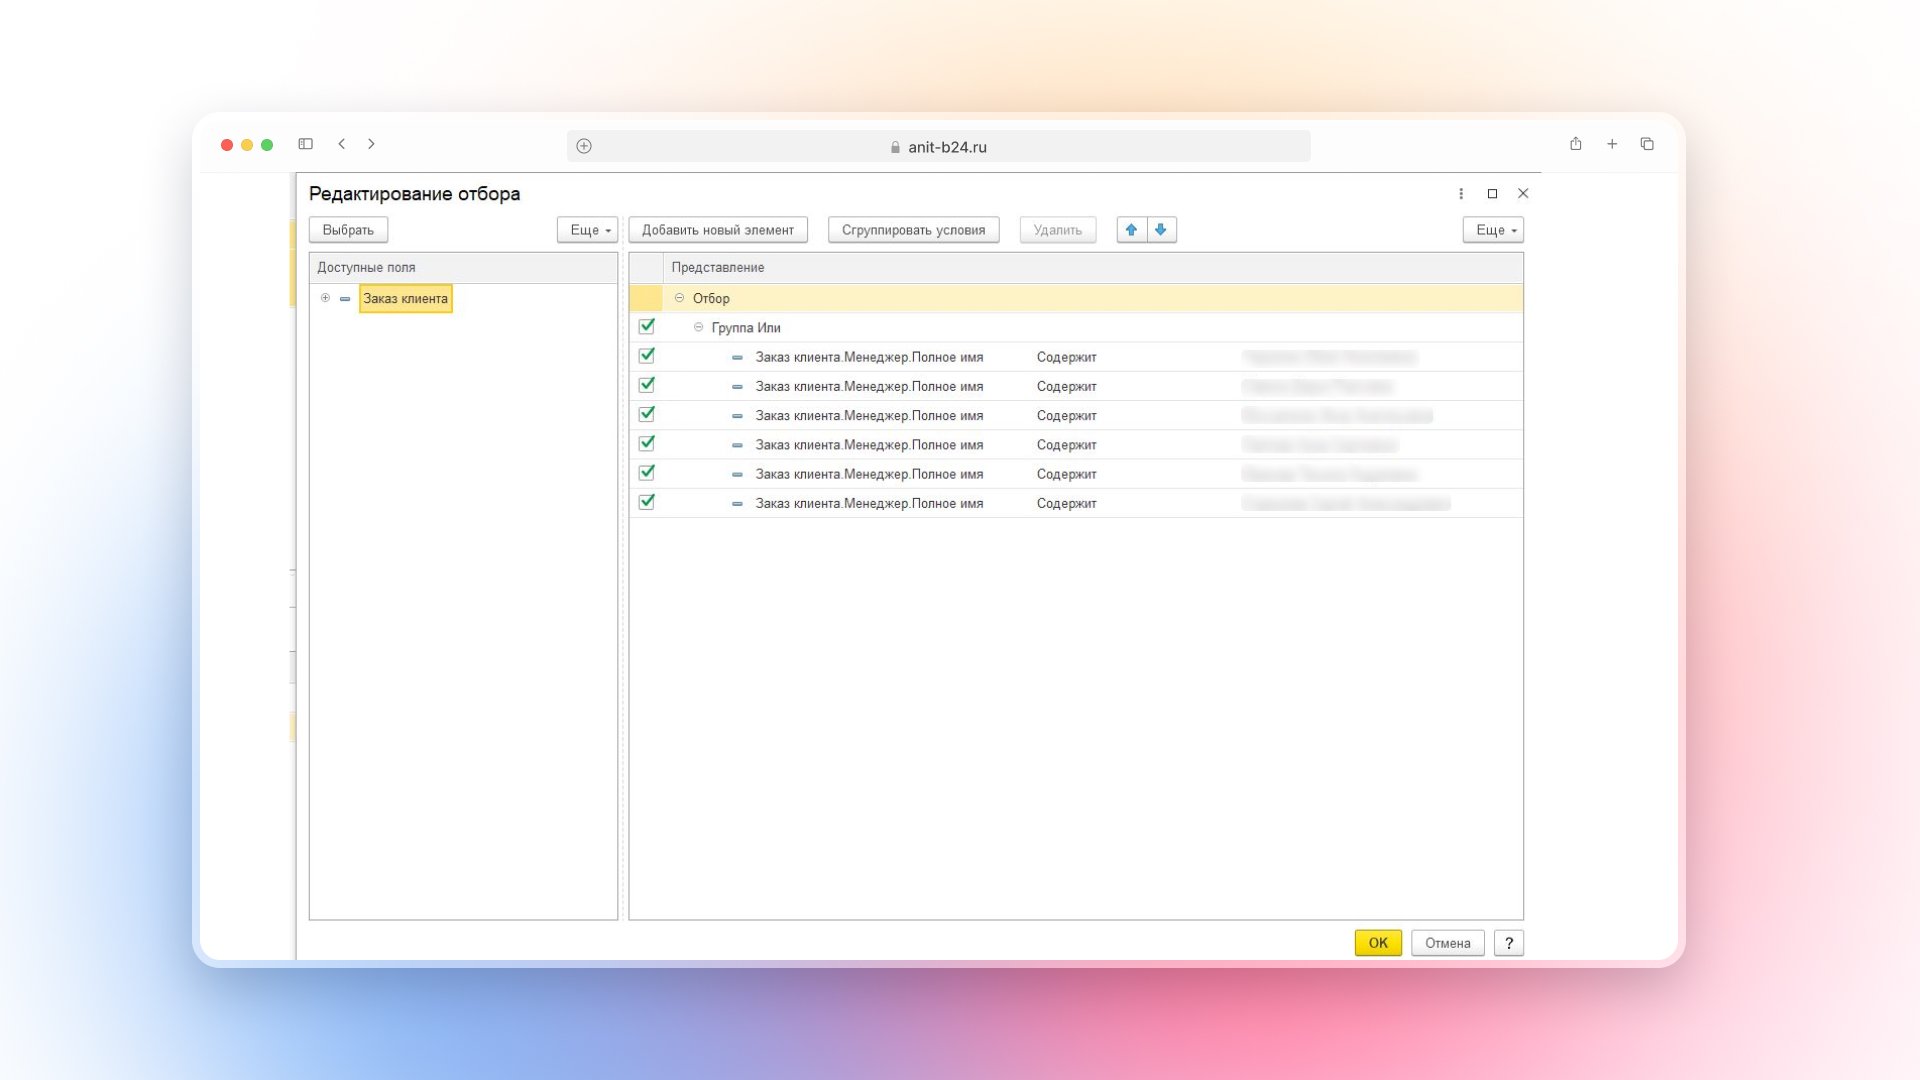Collapse the Отбор tree node
Viewport: 1920px width, 1080px height.
[x=679, y=298]
